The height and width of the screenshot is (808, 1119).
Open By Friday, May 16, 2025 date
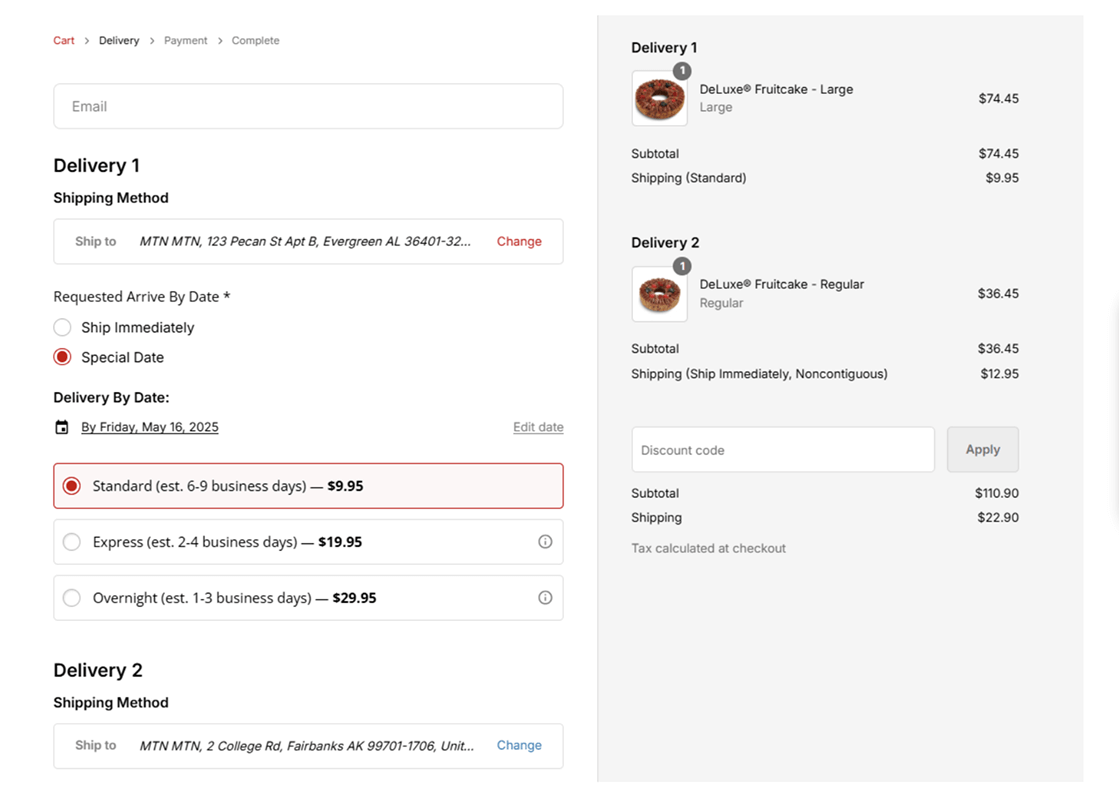coord(150,427)
